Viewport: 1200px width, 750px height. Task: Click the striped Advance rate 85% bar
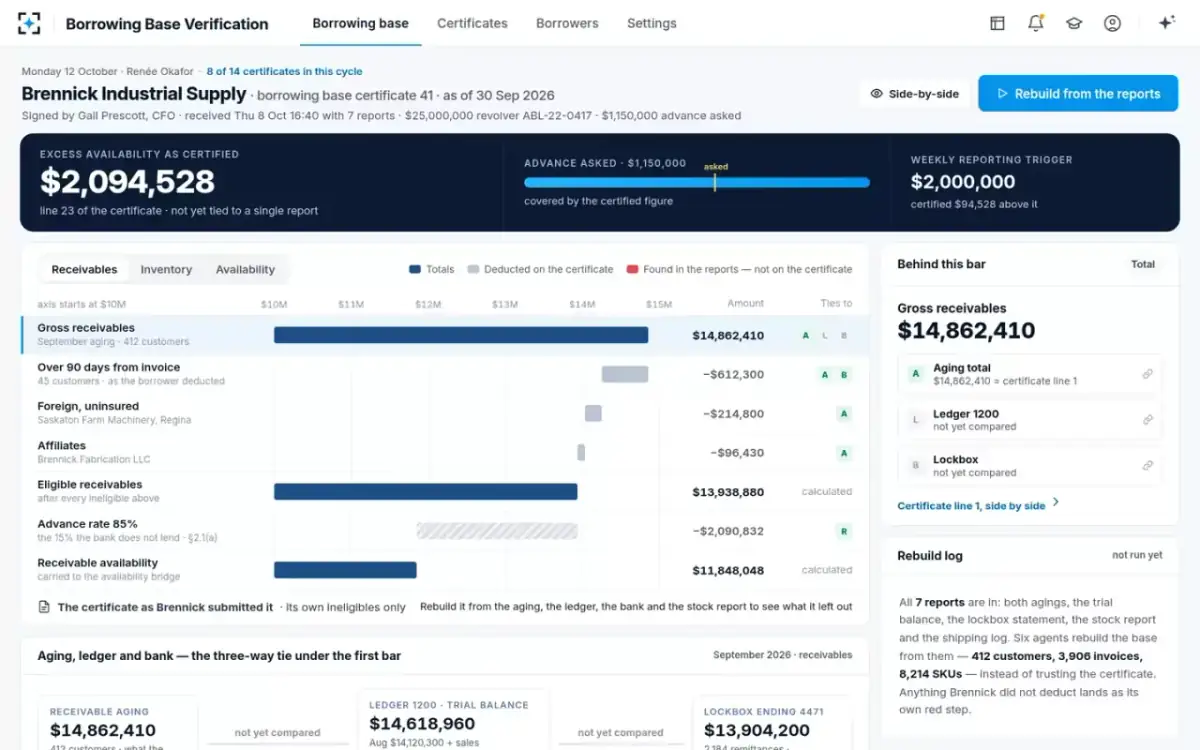(497, 531)
